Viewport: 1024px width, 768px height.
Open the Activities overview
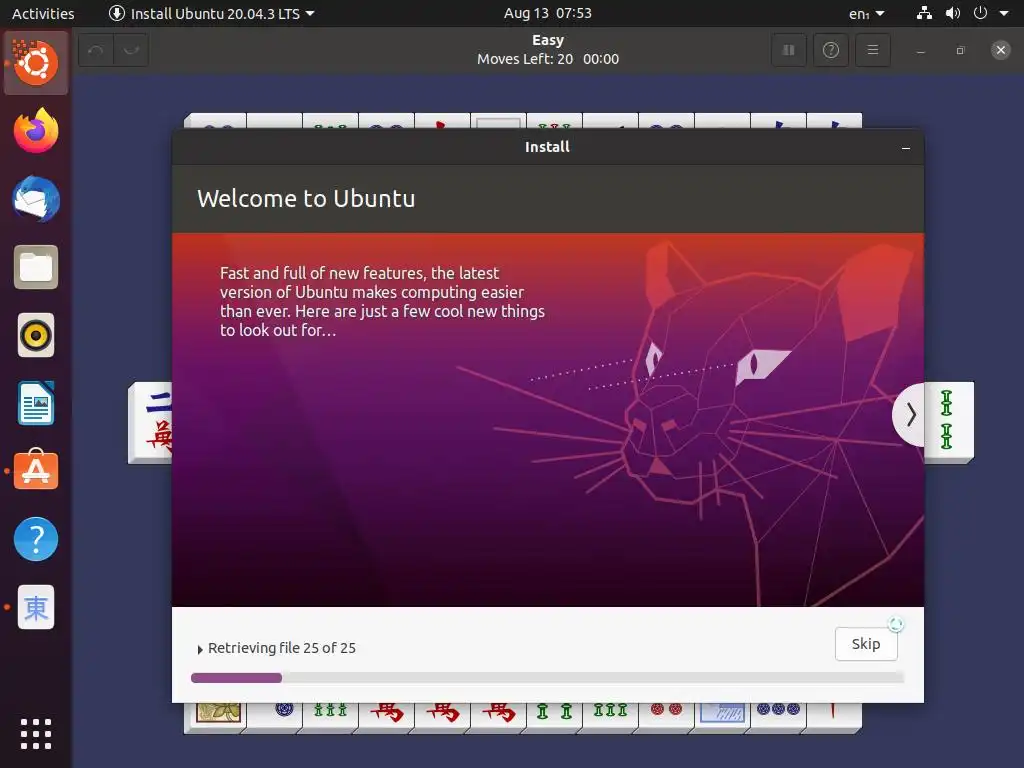tap(43, 13)
